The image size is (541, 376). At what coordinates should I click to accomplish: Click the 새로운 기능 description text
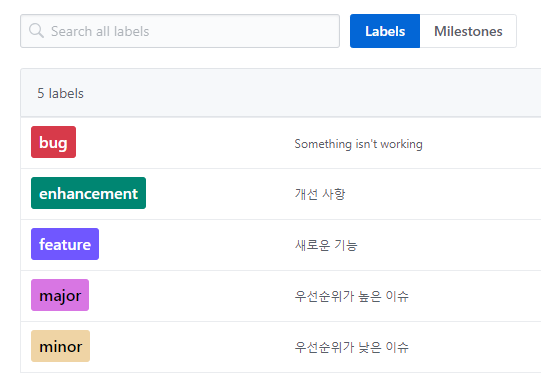326,245
